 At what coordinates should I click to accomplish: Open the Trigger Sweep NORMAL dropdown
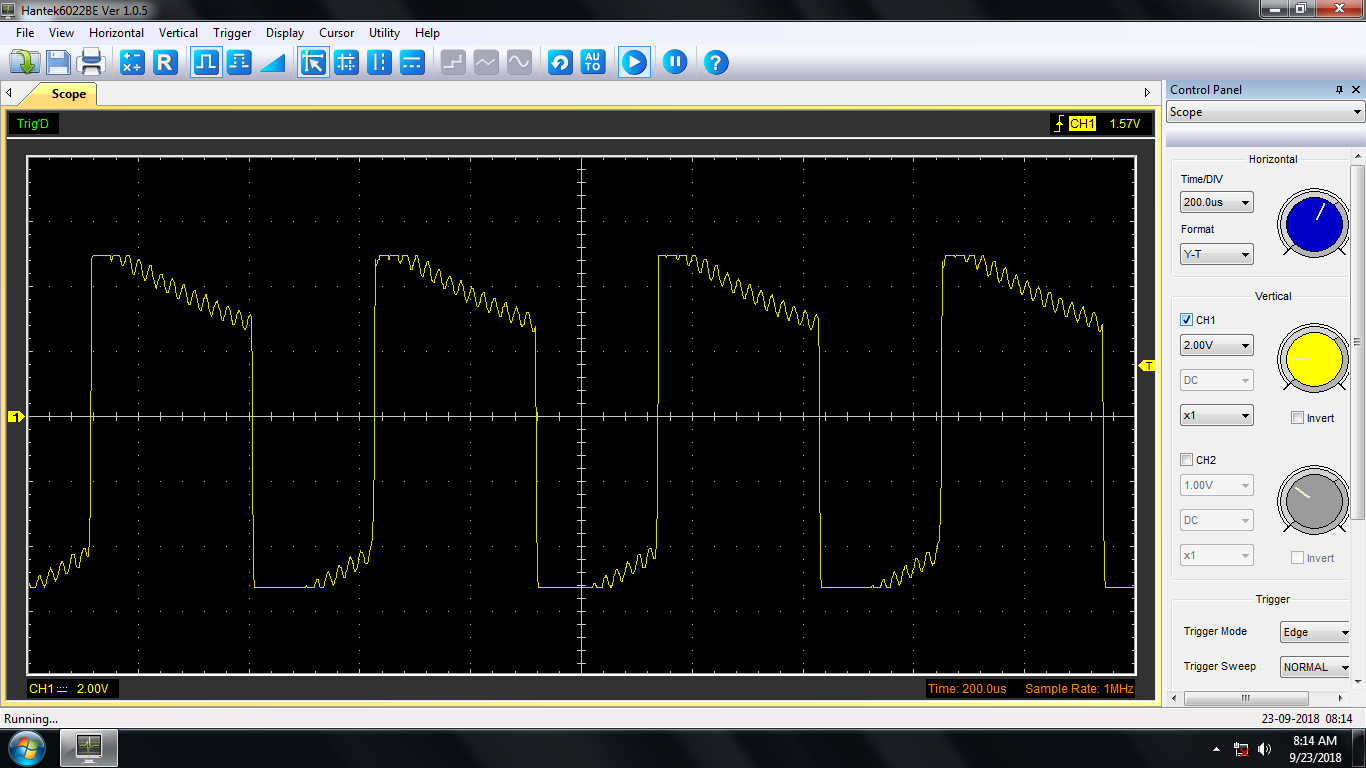point(1316,667)
